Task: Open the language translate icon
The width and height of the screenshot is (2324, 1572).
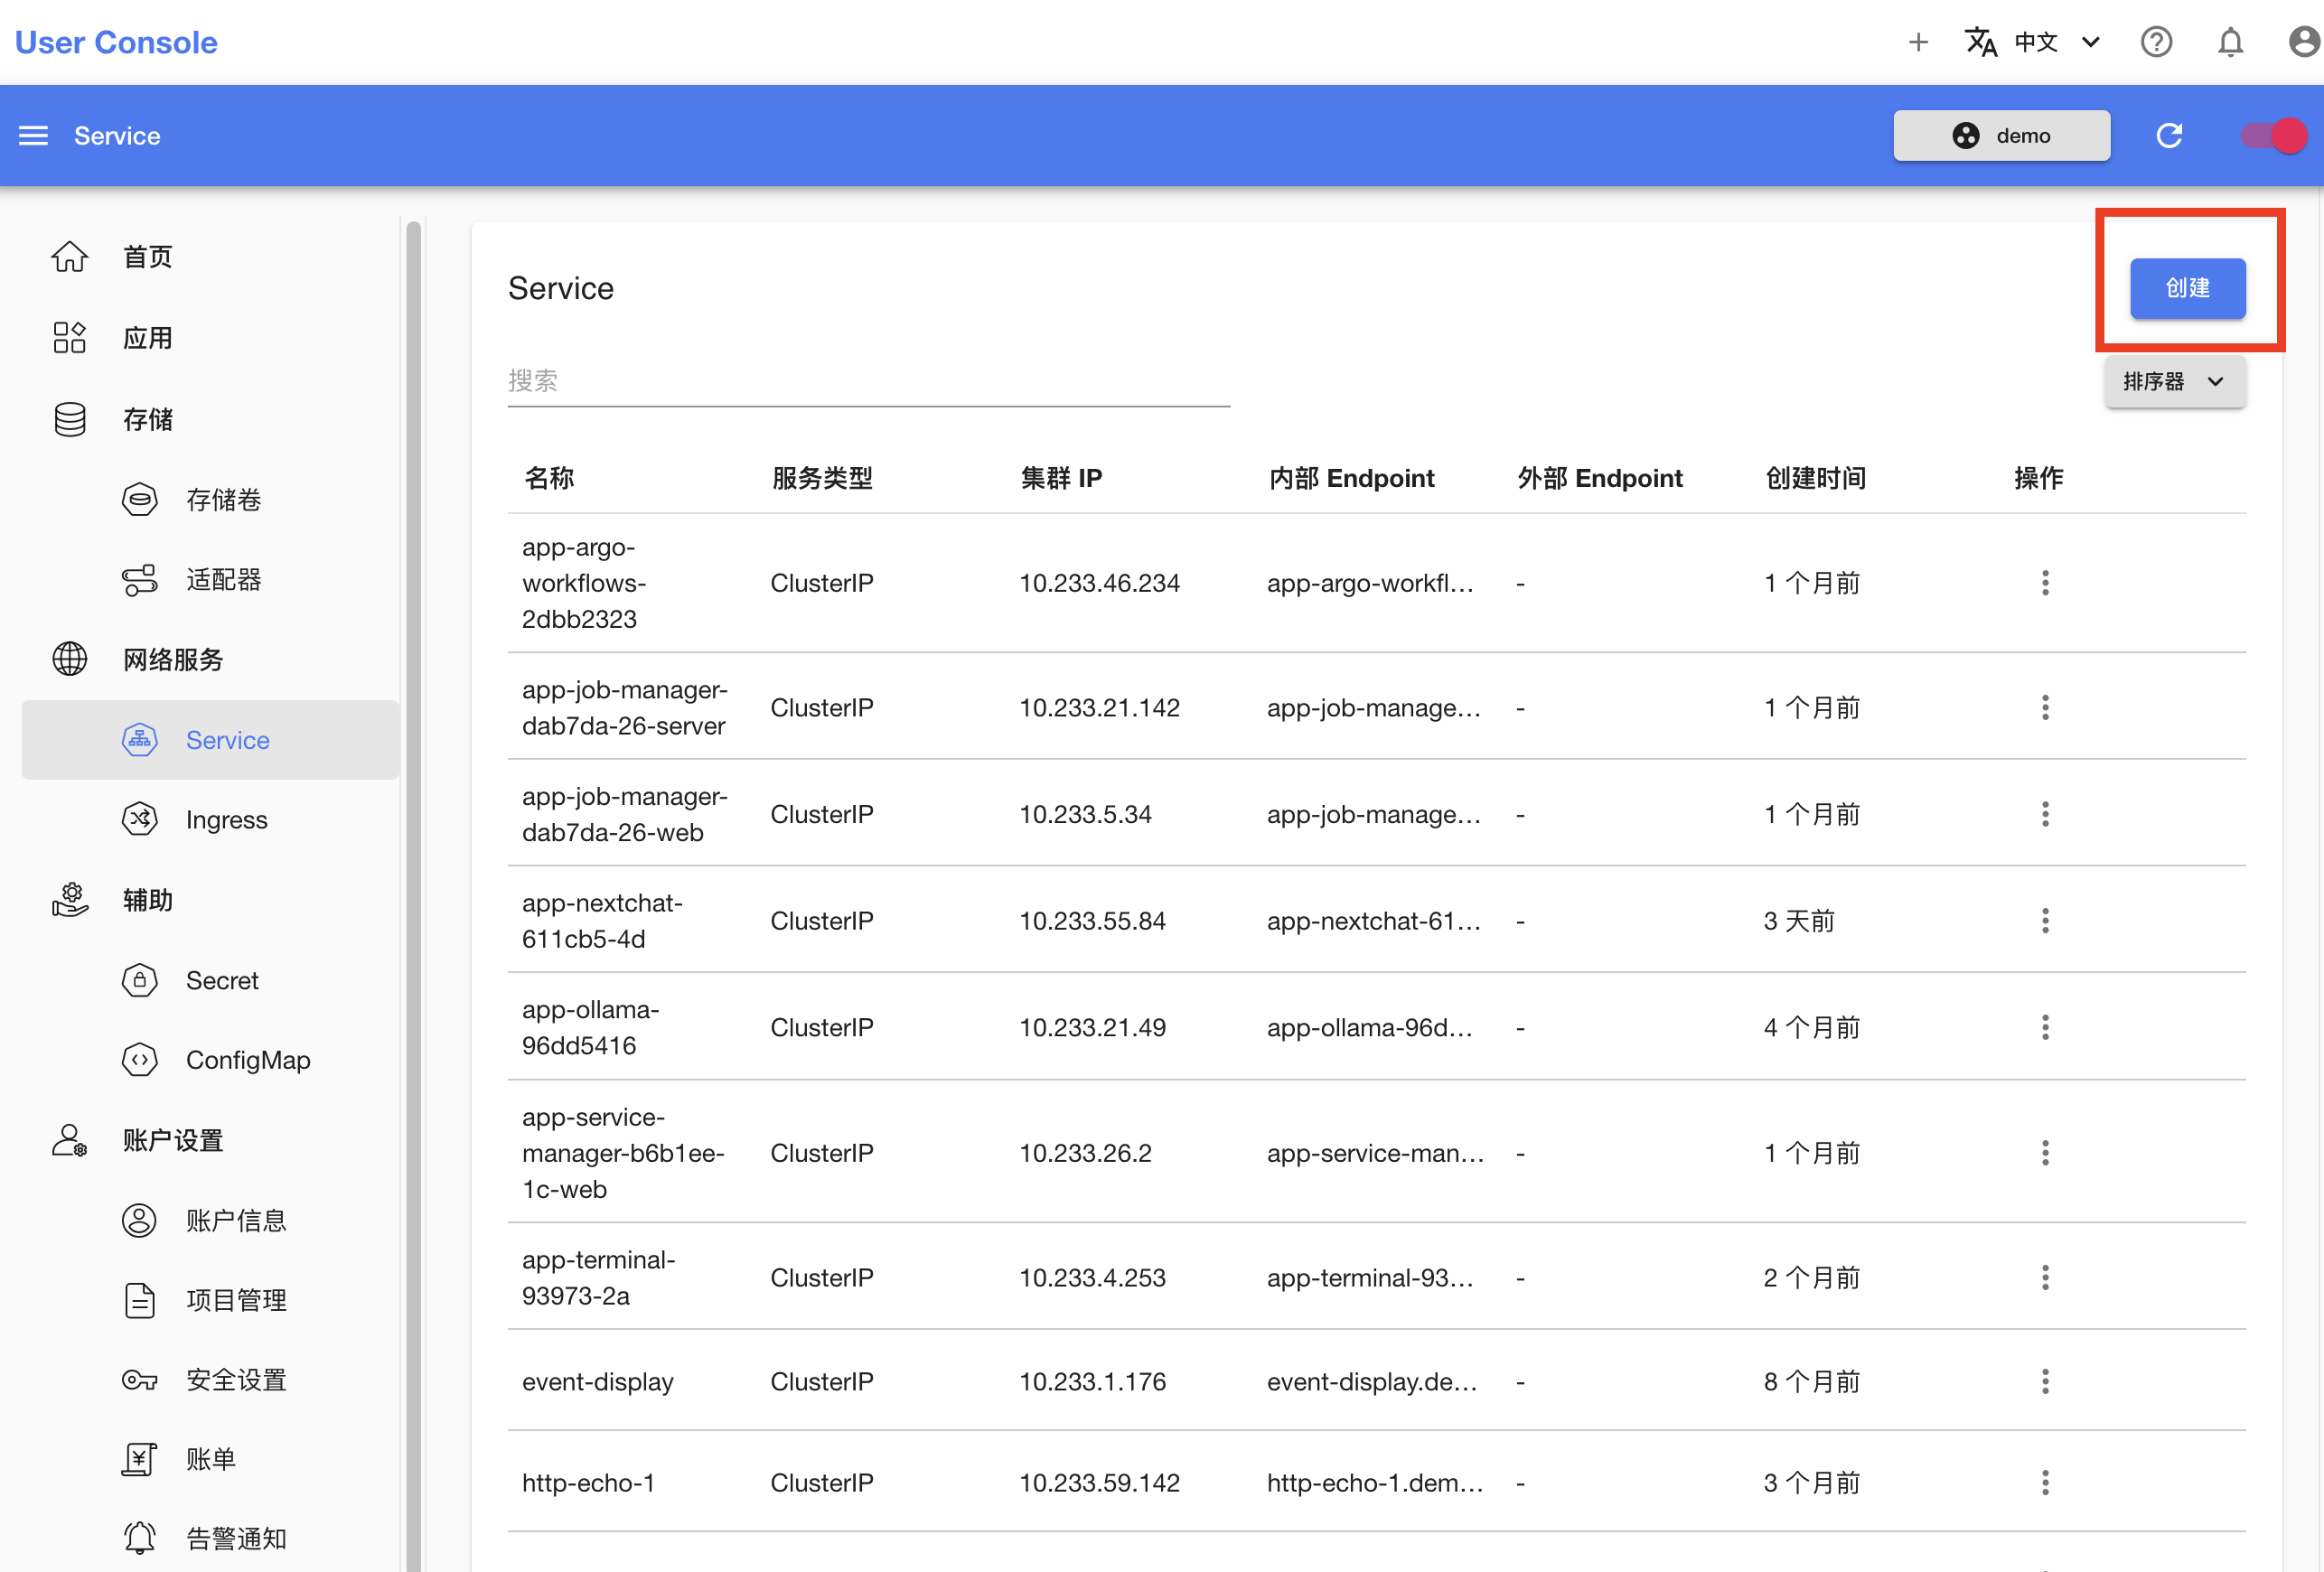Action: tap(1980, 42)
